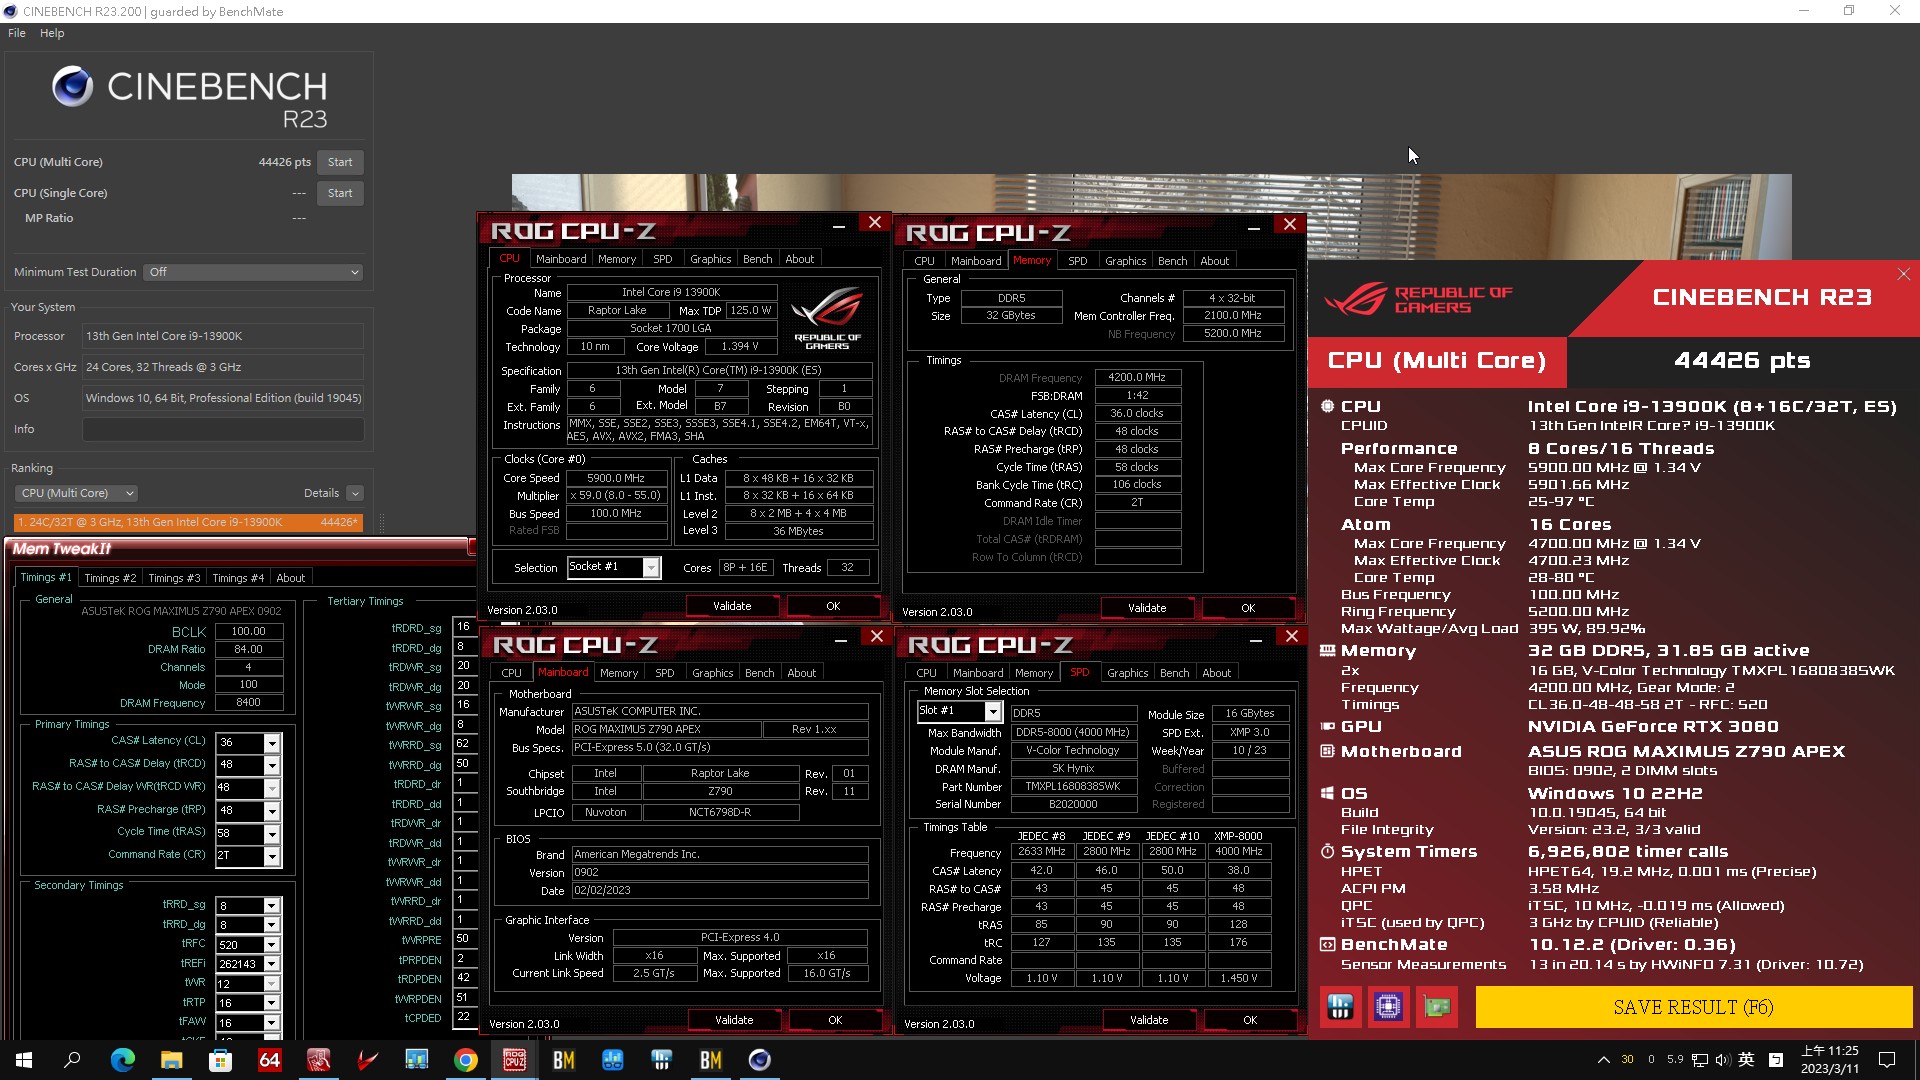
Task: Click the Info text field in Cinebench
Action: (223, 429)
